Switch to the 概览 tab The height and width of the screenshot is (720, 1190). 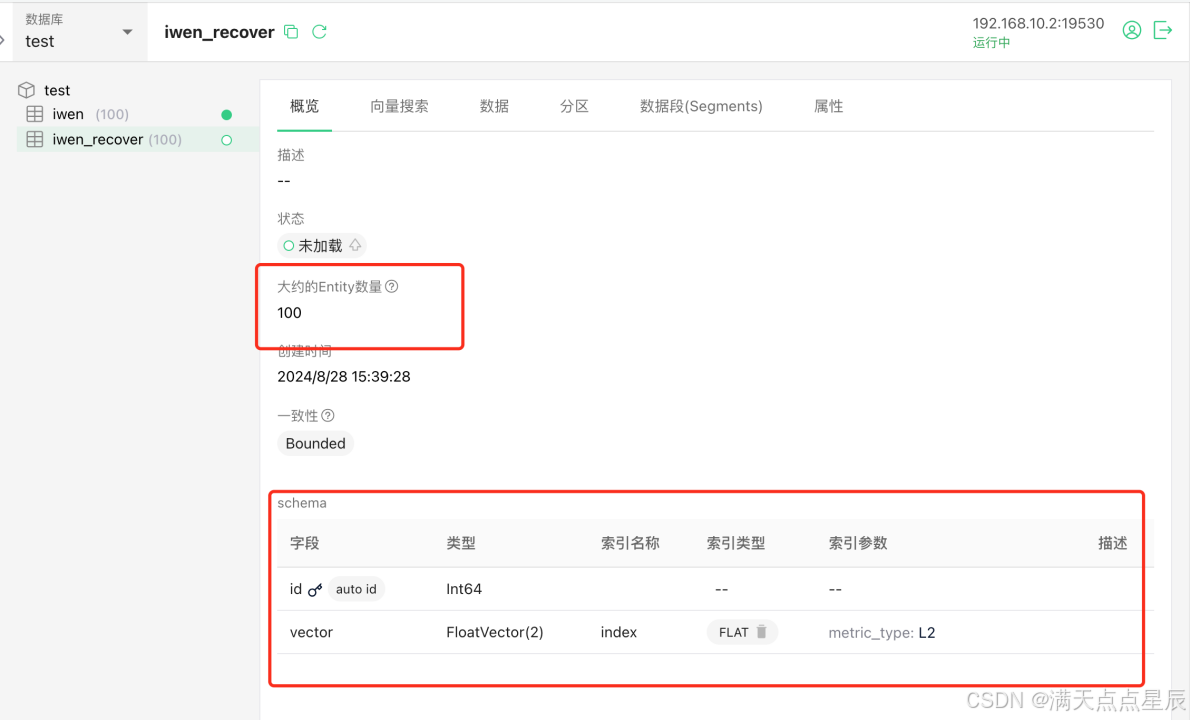(304, 106)
